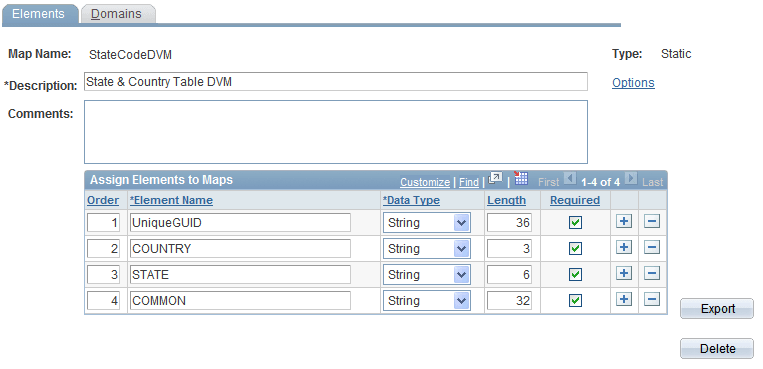Click the Length field showing 36

coord(509,223)
